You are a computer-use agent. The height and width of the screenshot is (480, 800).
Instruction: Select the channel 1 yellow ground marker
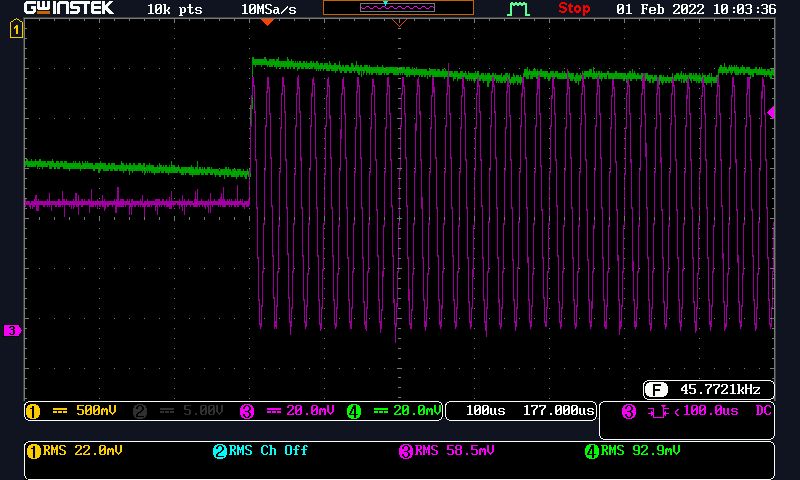point(16,29)
